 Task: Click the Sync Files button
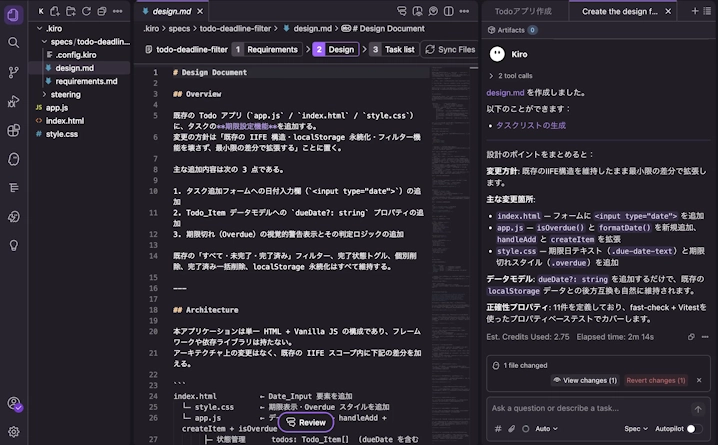[x=450, y=49]
